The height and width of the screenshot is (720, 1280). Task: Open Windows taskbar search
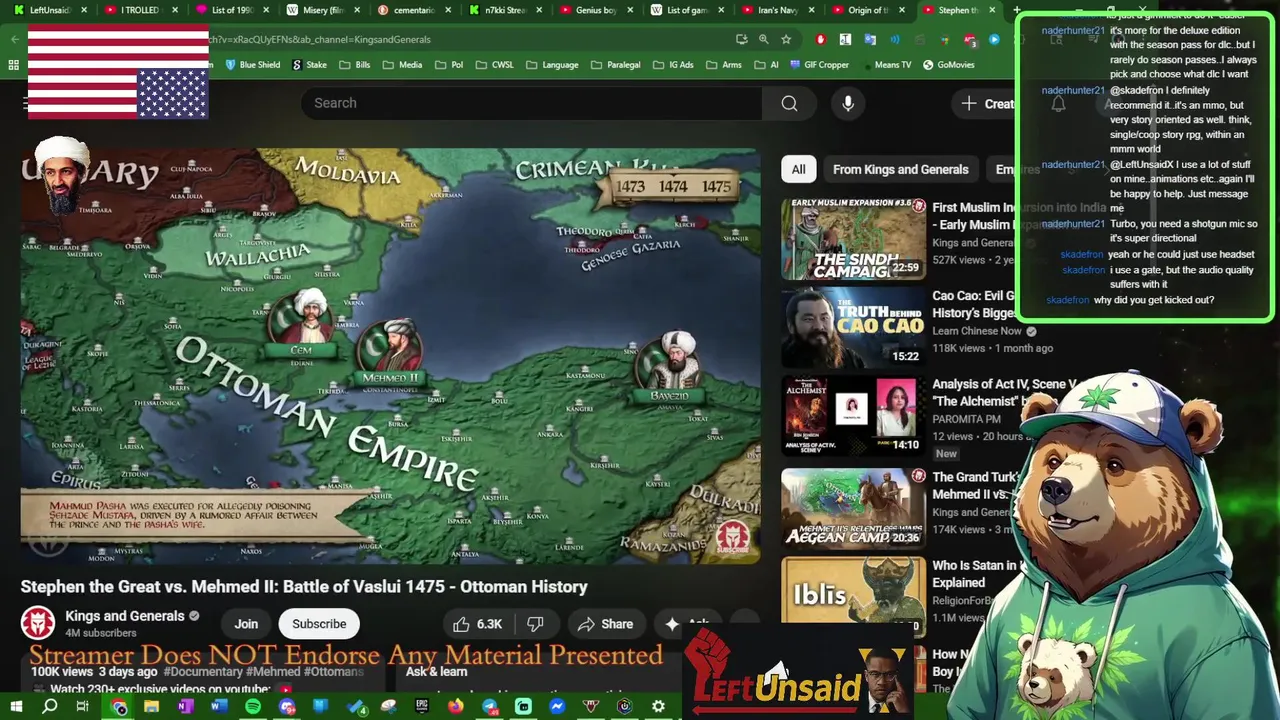coord(50,707)
